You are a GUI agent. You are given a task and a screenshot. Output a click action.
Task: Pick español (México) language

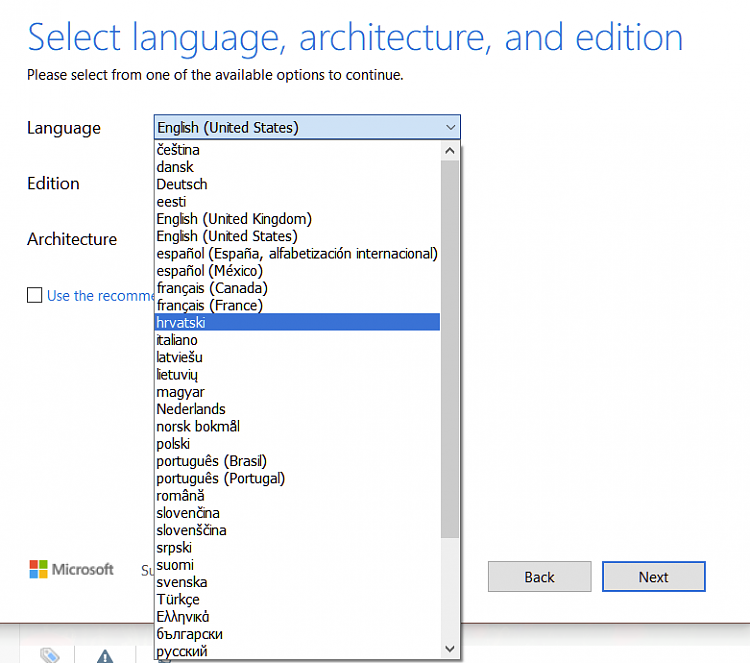[298, 271]
